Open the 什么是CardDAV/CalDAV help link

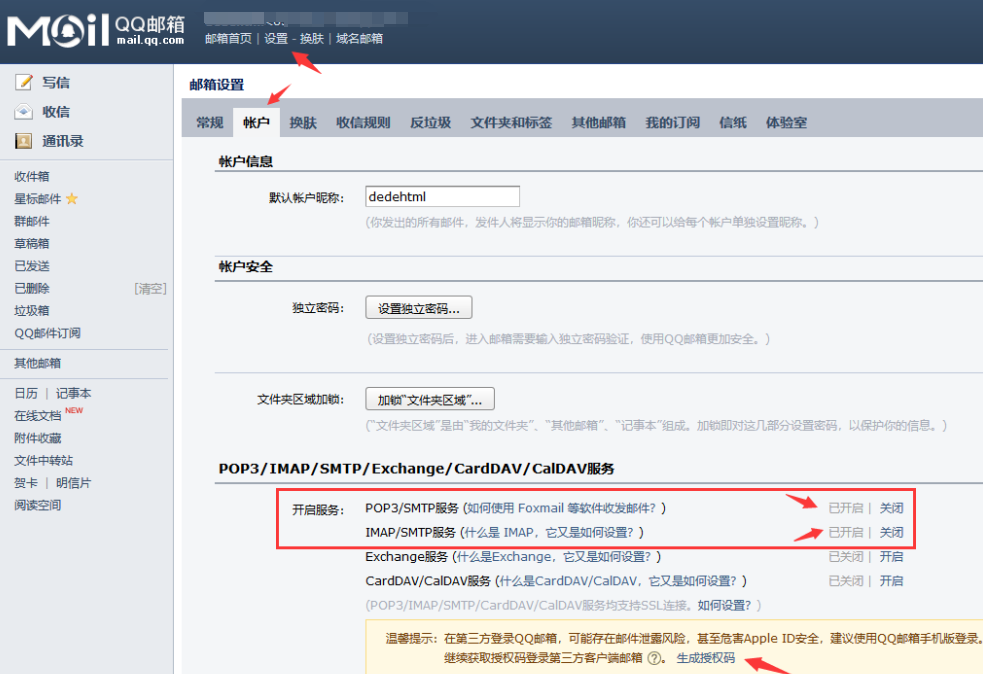coord(618,581)
